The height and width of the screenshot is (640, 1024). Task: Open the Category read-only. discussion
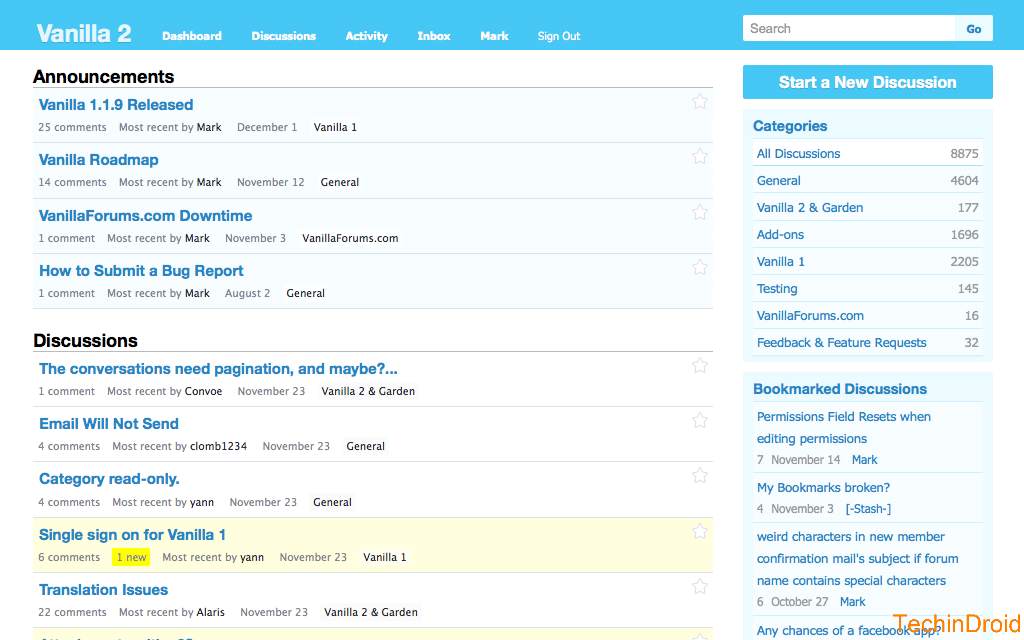[109, 479]
